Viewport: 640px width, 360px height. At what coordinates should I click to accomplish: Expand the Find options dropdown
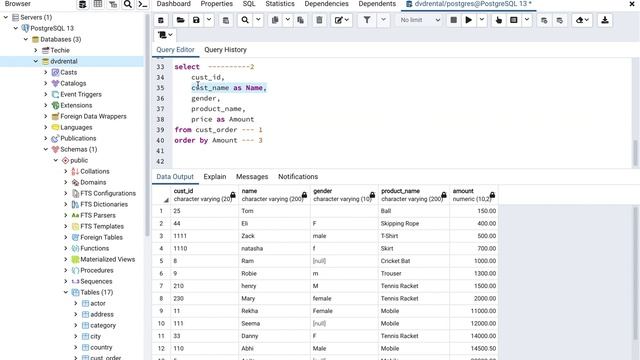point(258,20)
